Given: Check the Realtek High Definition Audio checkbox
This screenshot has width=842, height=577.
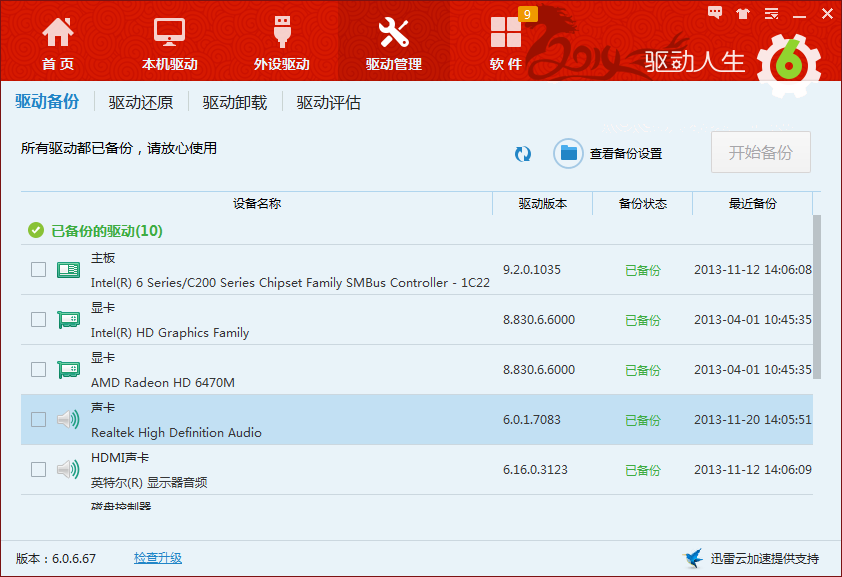Looking at the screenshot, I should (38, 419).
